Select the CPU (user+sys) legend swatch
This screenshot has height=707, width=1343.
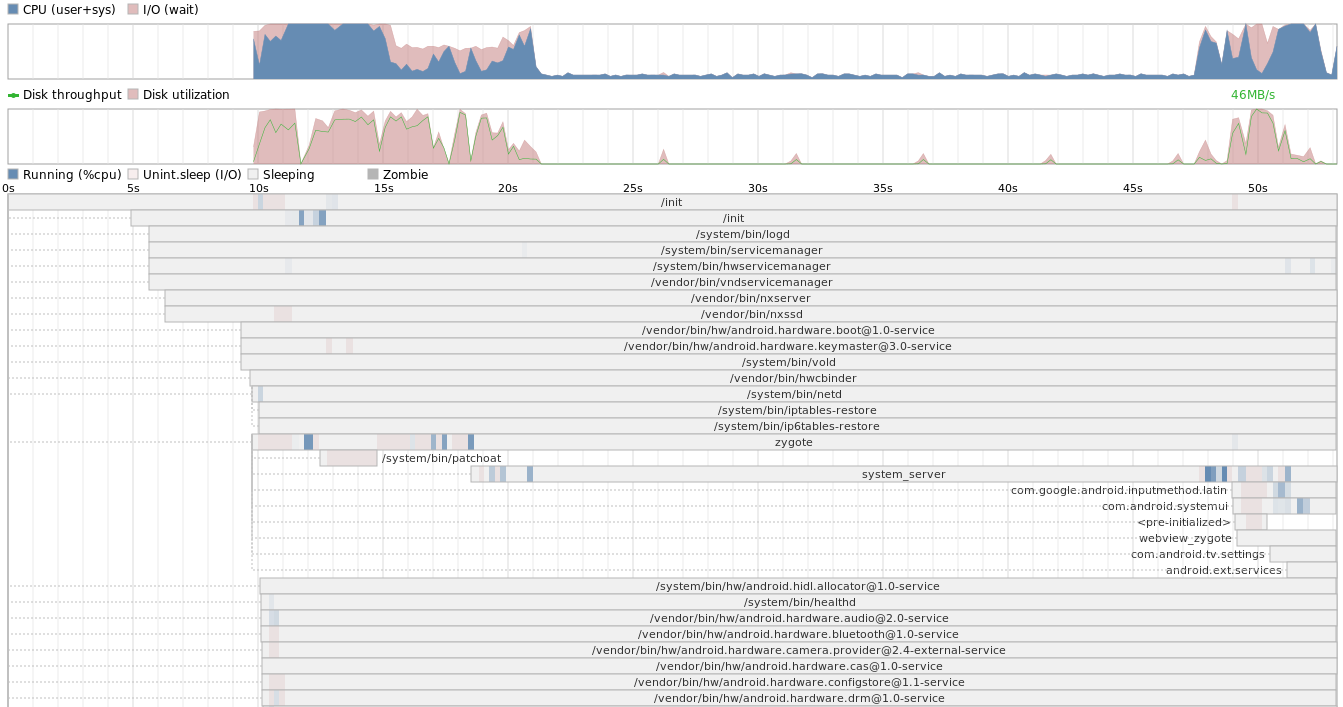click(13, 9)
